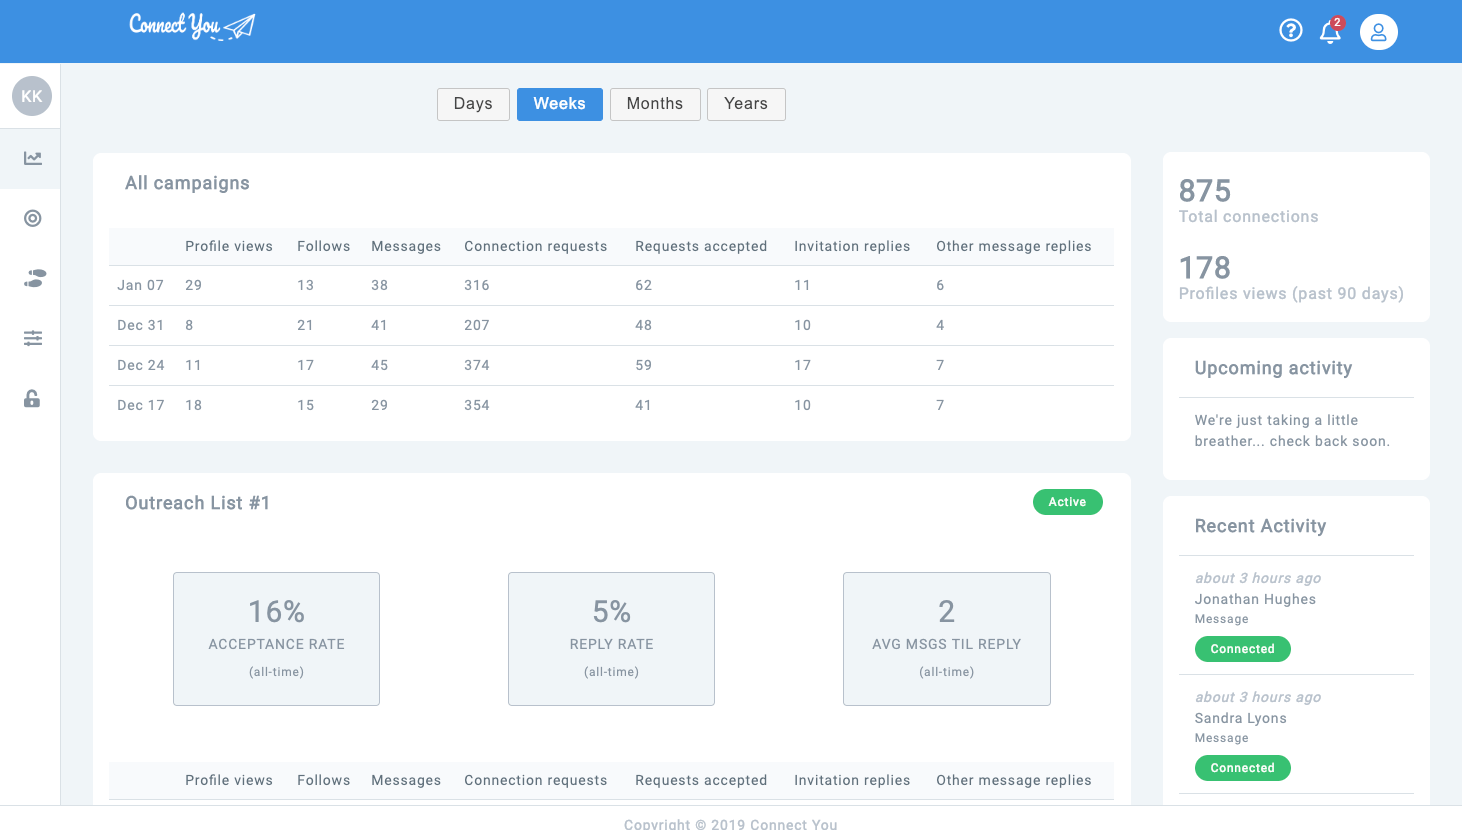Click Invitation replies header in All campaigns table
Viewport: 1462px width, 830px height.
pyautogui.click(x=852, y=246)
